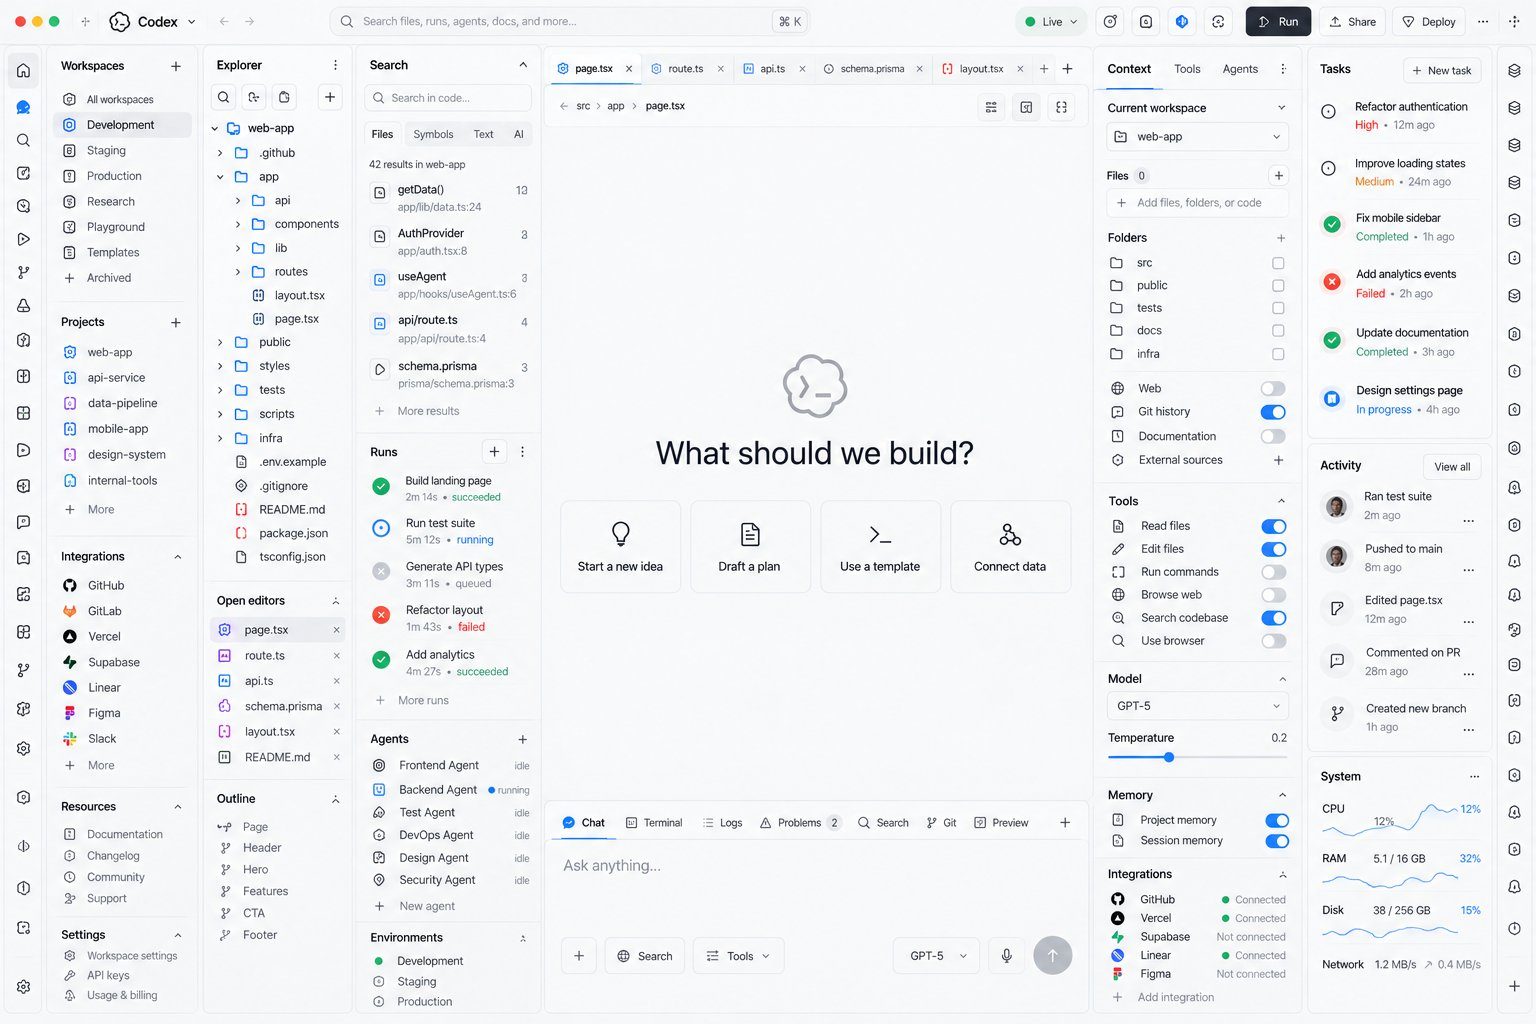This screenshot has height=1024, width=1536.
Task: Click the Draft a plan document card
Action: tap(750, 546)
